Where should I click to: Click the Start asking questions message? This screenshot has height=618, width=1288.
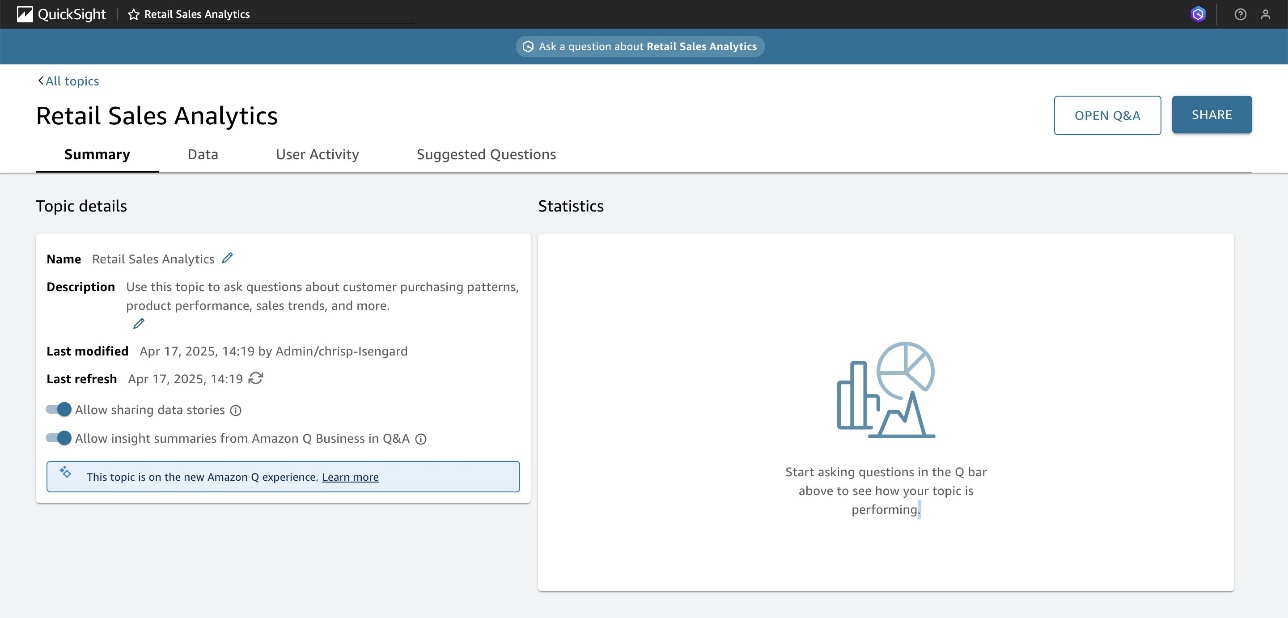886,491
